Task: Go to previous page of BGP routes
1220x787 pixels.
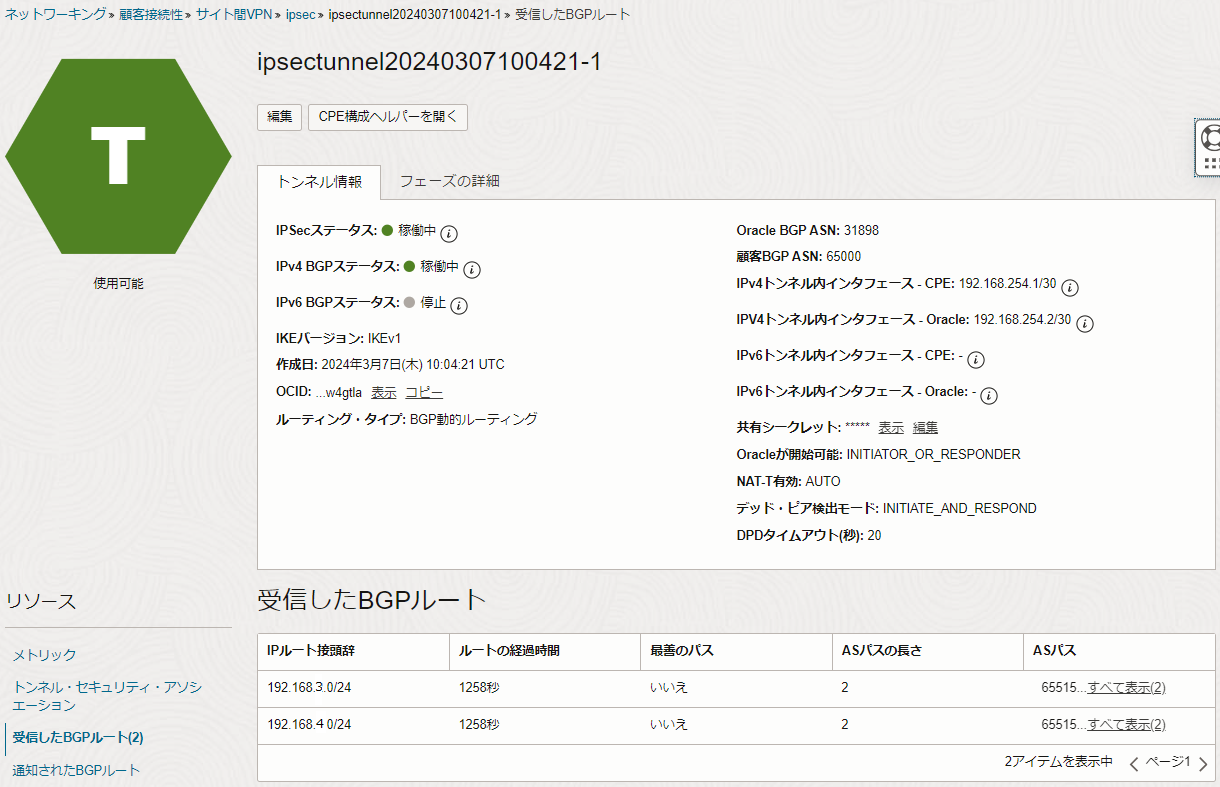Action: [1134, 764]
